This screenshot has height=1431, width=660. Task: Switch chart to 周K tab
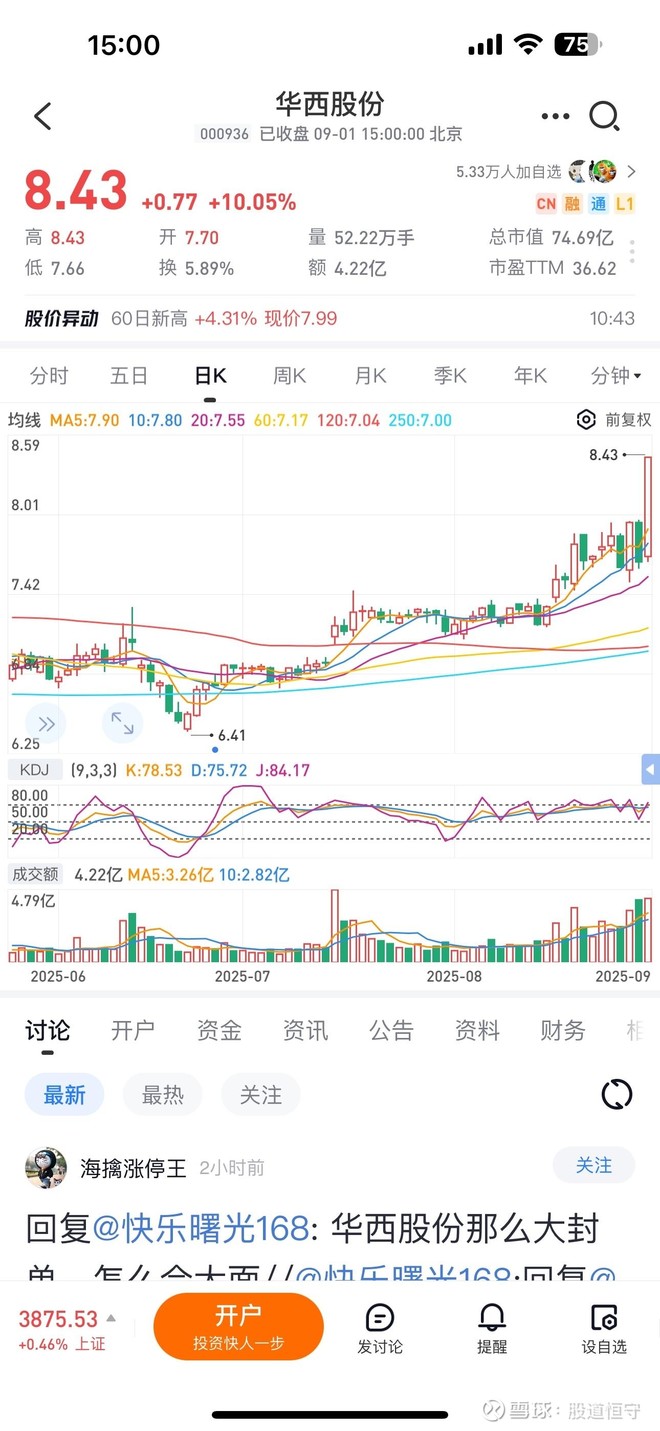(289, 375)
